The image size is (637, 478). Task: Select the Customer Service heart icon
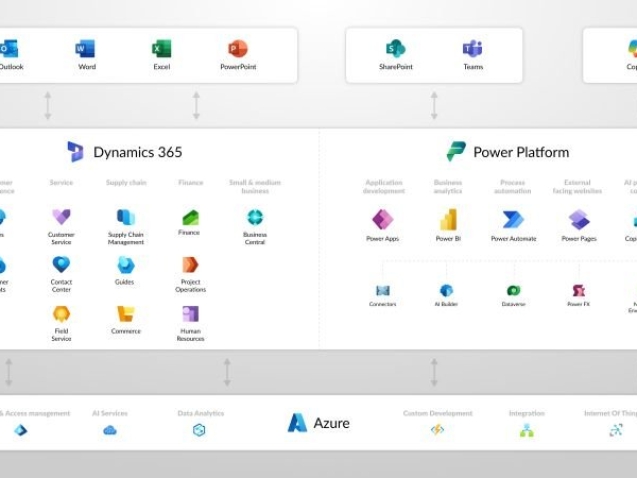pos(61,217)
